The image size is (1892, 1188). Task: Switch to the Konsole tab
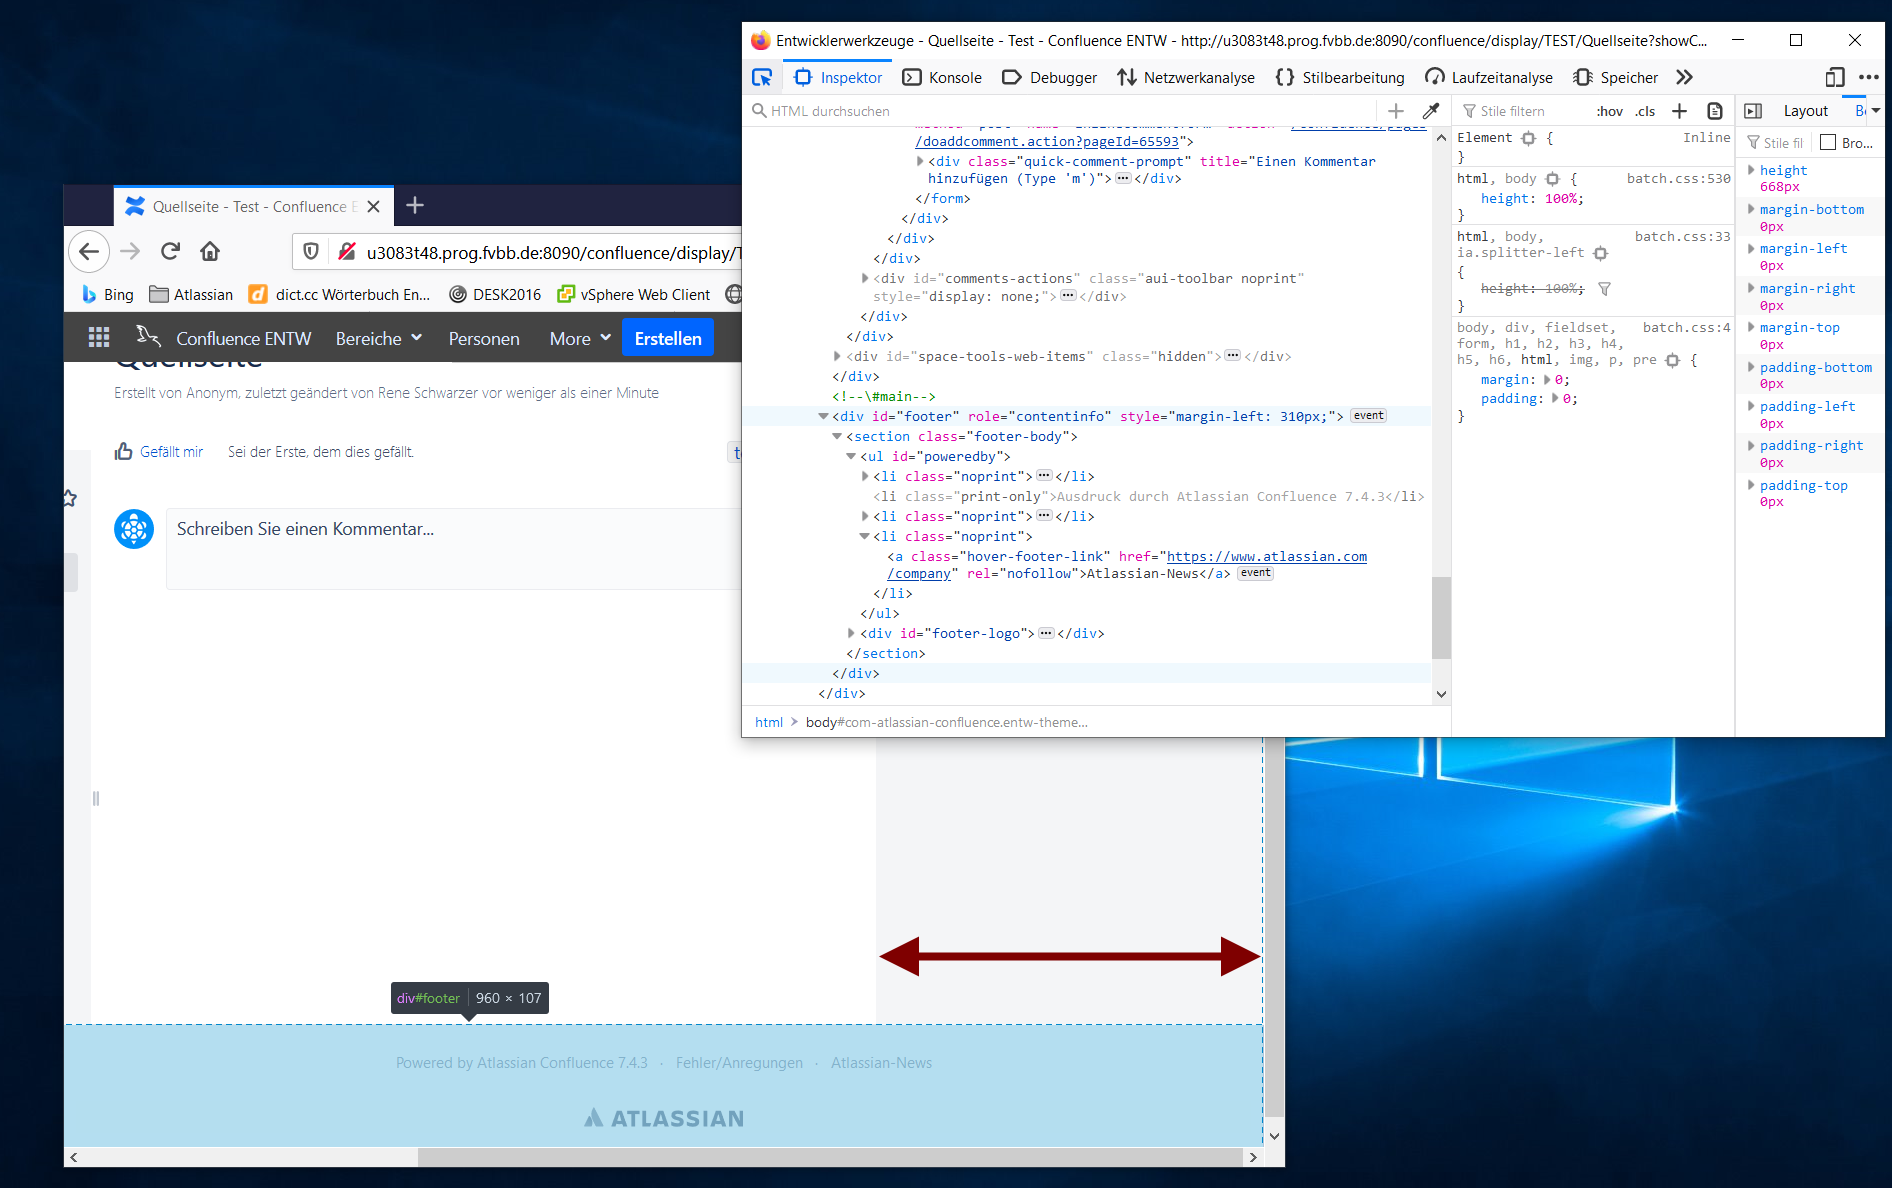tap(942, 77)
